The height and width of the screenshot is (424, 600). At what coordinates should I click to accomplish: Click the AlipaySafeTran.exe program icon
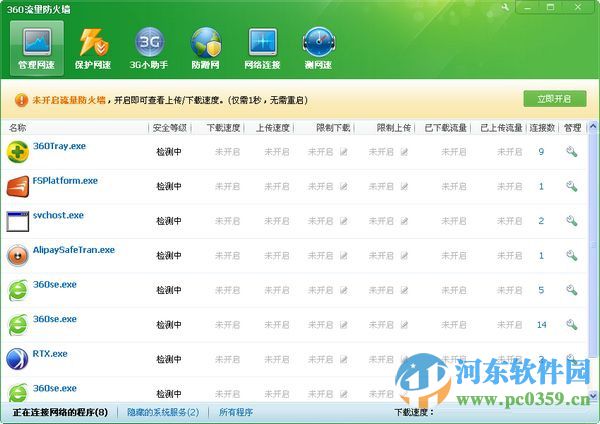click(x=18, y=256)
